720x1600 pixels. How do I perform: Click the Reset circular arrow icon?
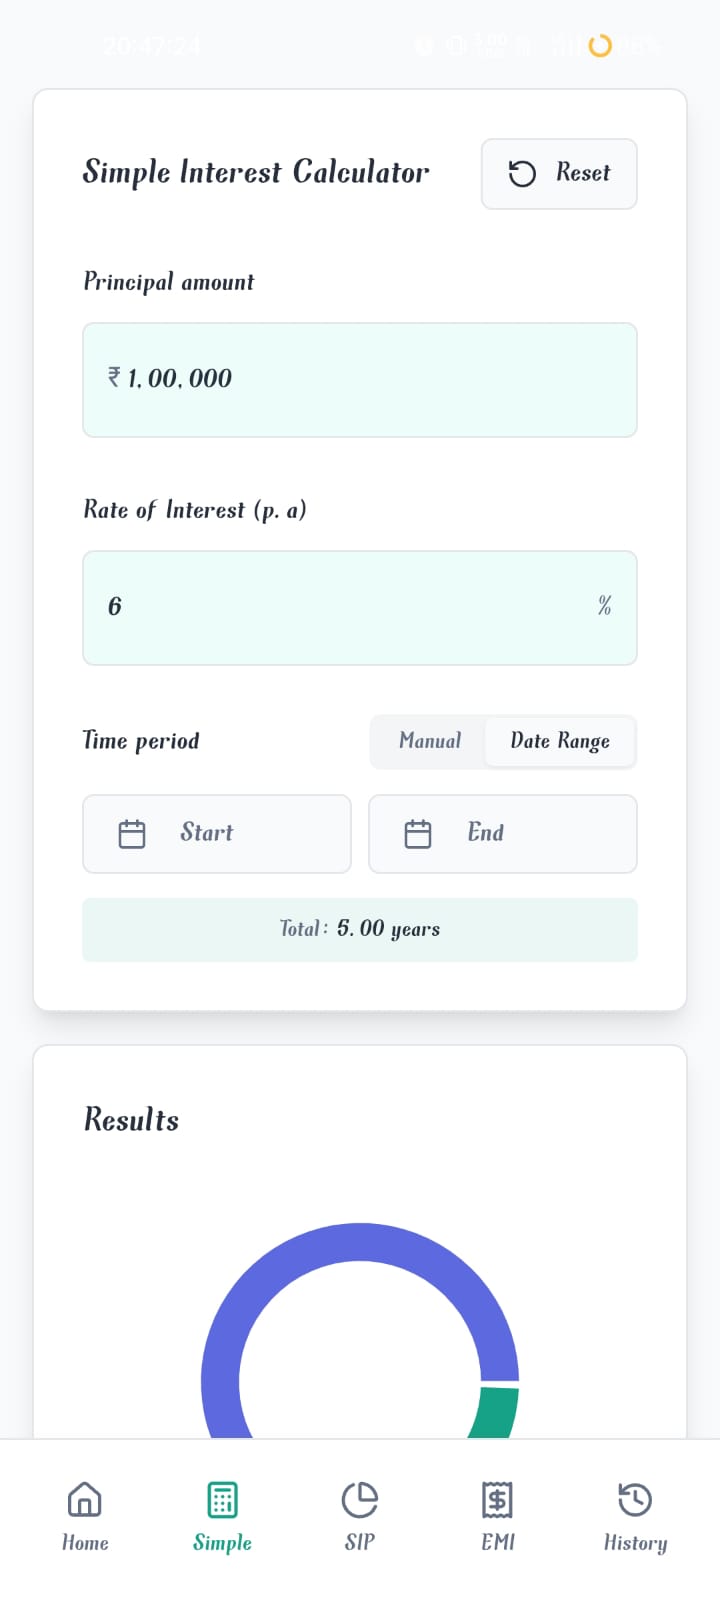click(521, 173)
